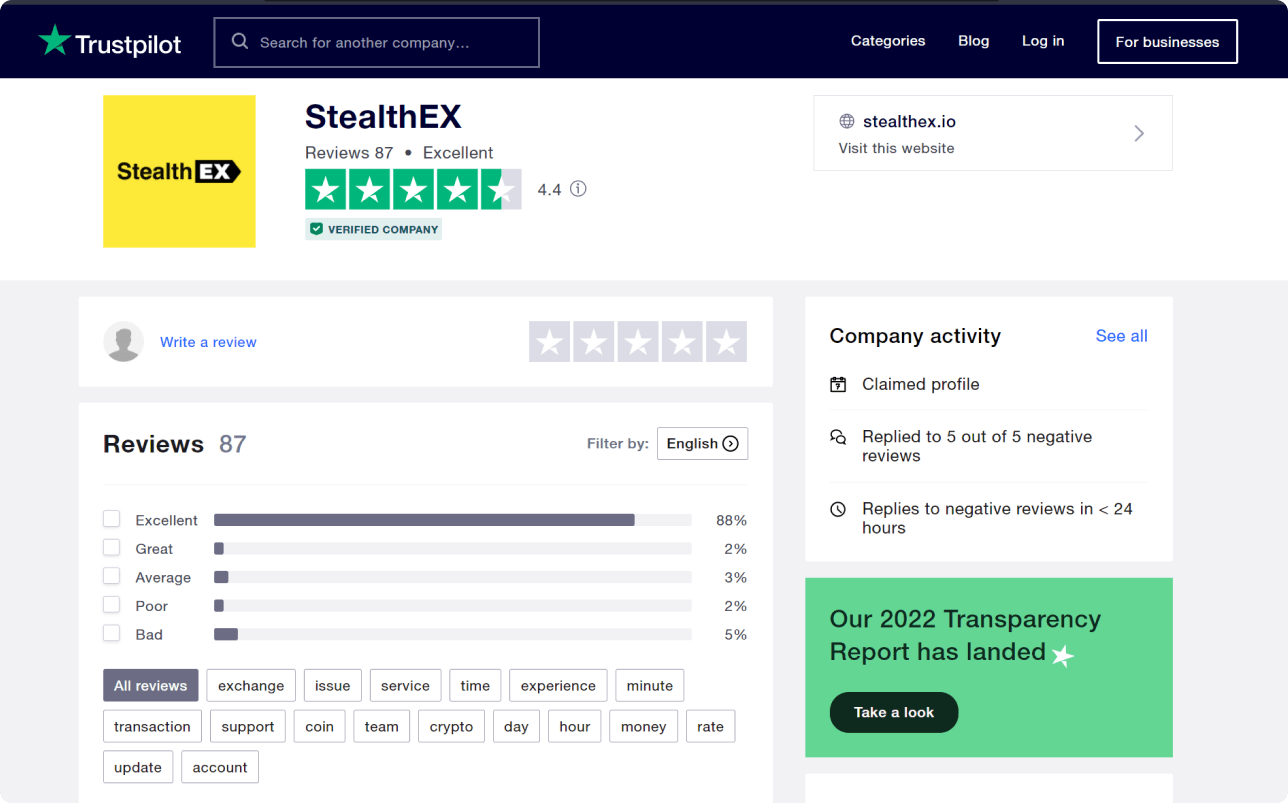The height and width of the screenshot is (803, 1288).
Task: Click the StealthEX company name heading
Action: [x=383, y=117]
